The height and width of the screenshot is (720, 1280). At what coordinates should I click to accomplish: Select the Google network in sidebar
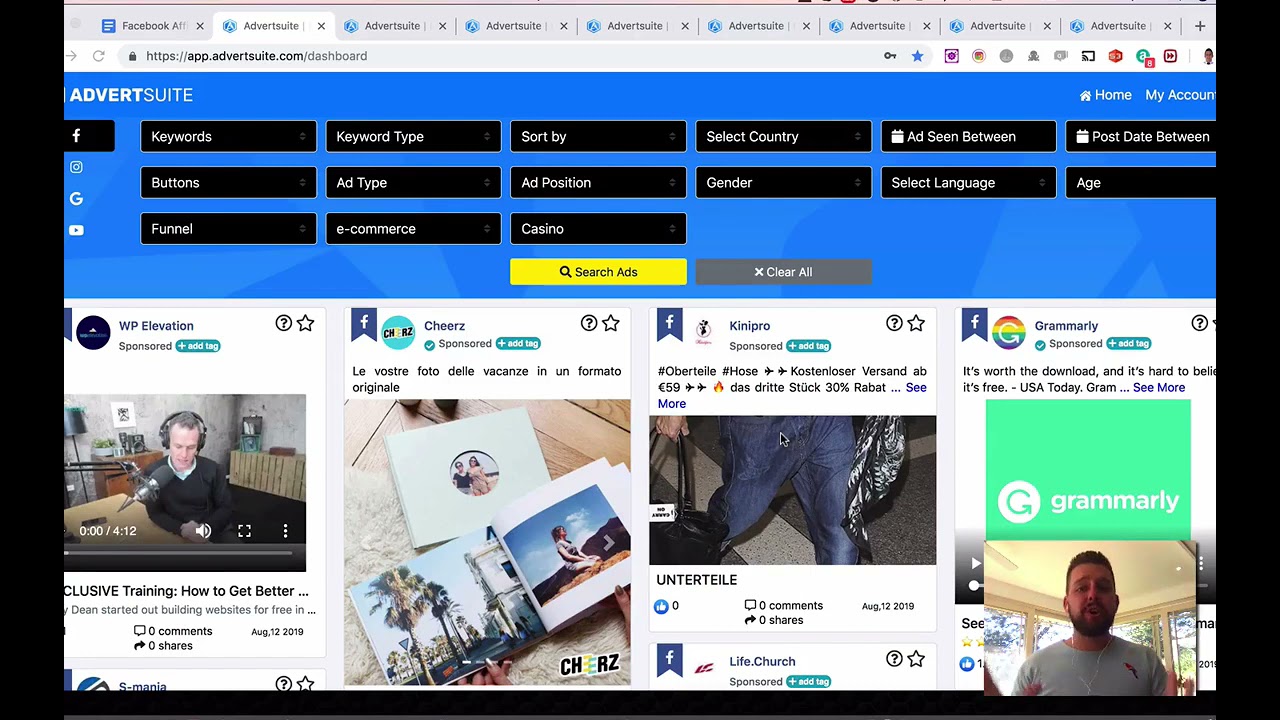(76, 199)
